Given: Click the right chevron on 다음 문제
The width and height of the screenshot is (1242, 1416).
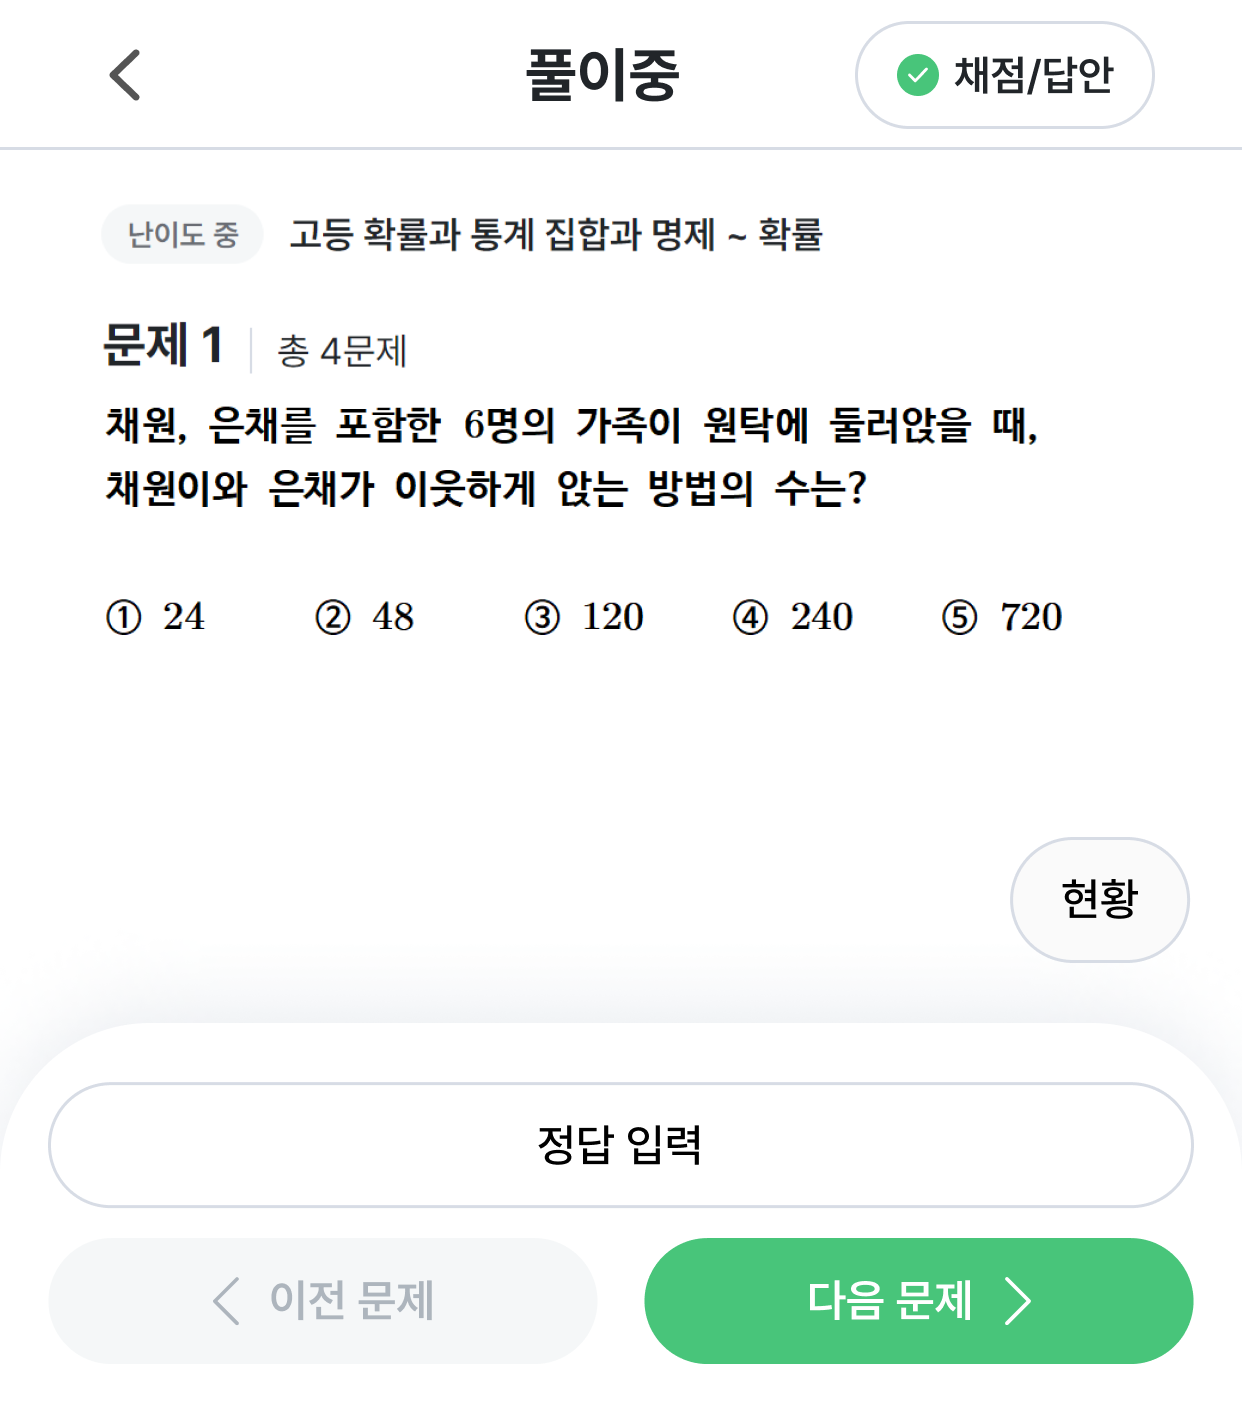Looking at the screenshot, I should (1018, 1301).
